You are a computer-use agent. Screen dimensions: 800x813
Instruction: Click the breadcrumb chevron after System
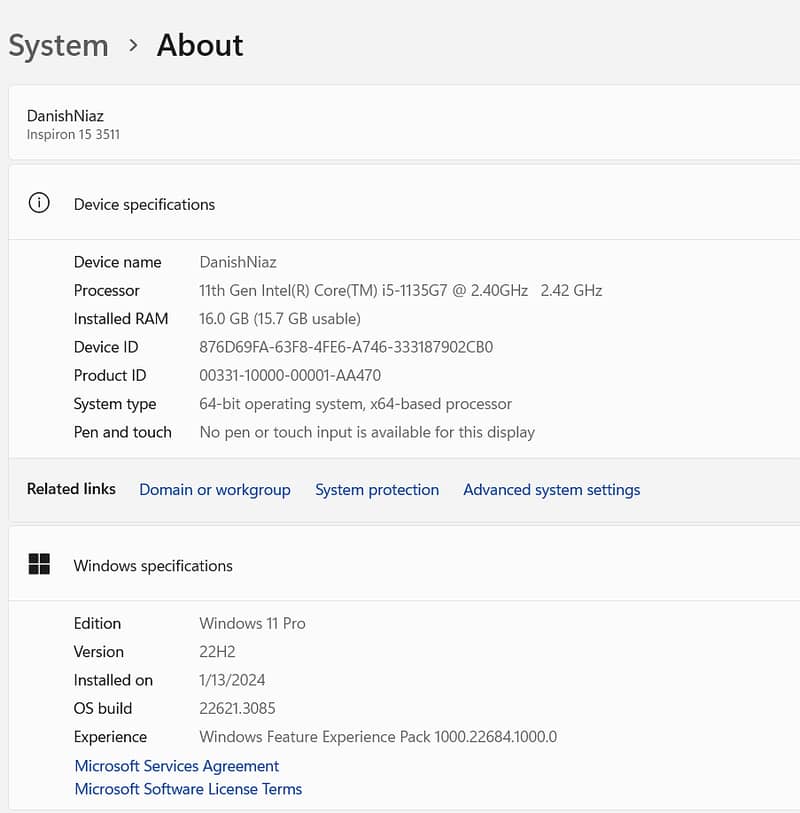click(x=133, y=45)
